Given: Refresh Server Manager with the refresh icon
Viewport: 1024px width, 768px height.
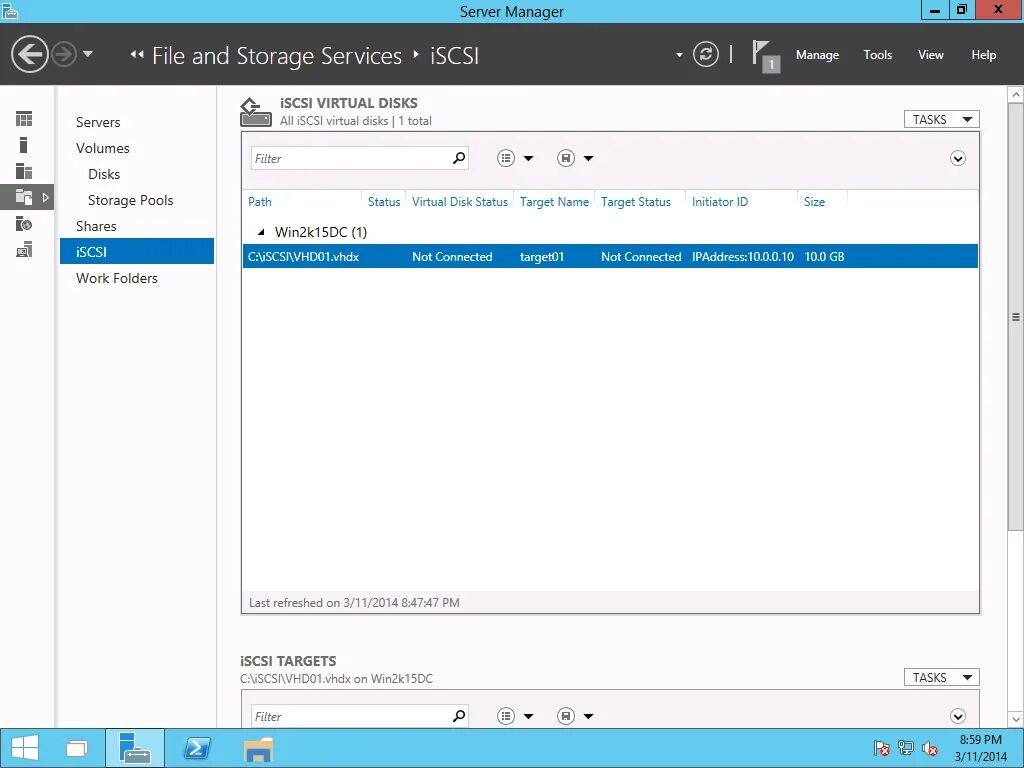Looking at the screenshot, I should coord(705,54).
